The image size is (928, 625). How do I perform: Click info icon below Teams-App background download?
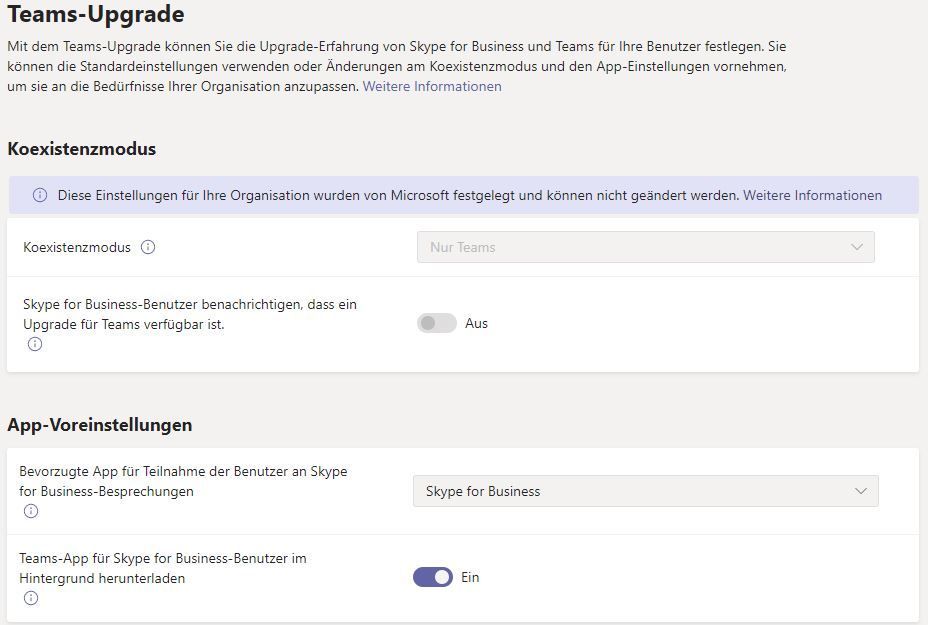(31, 598)
